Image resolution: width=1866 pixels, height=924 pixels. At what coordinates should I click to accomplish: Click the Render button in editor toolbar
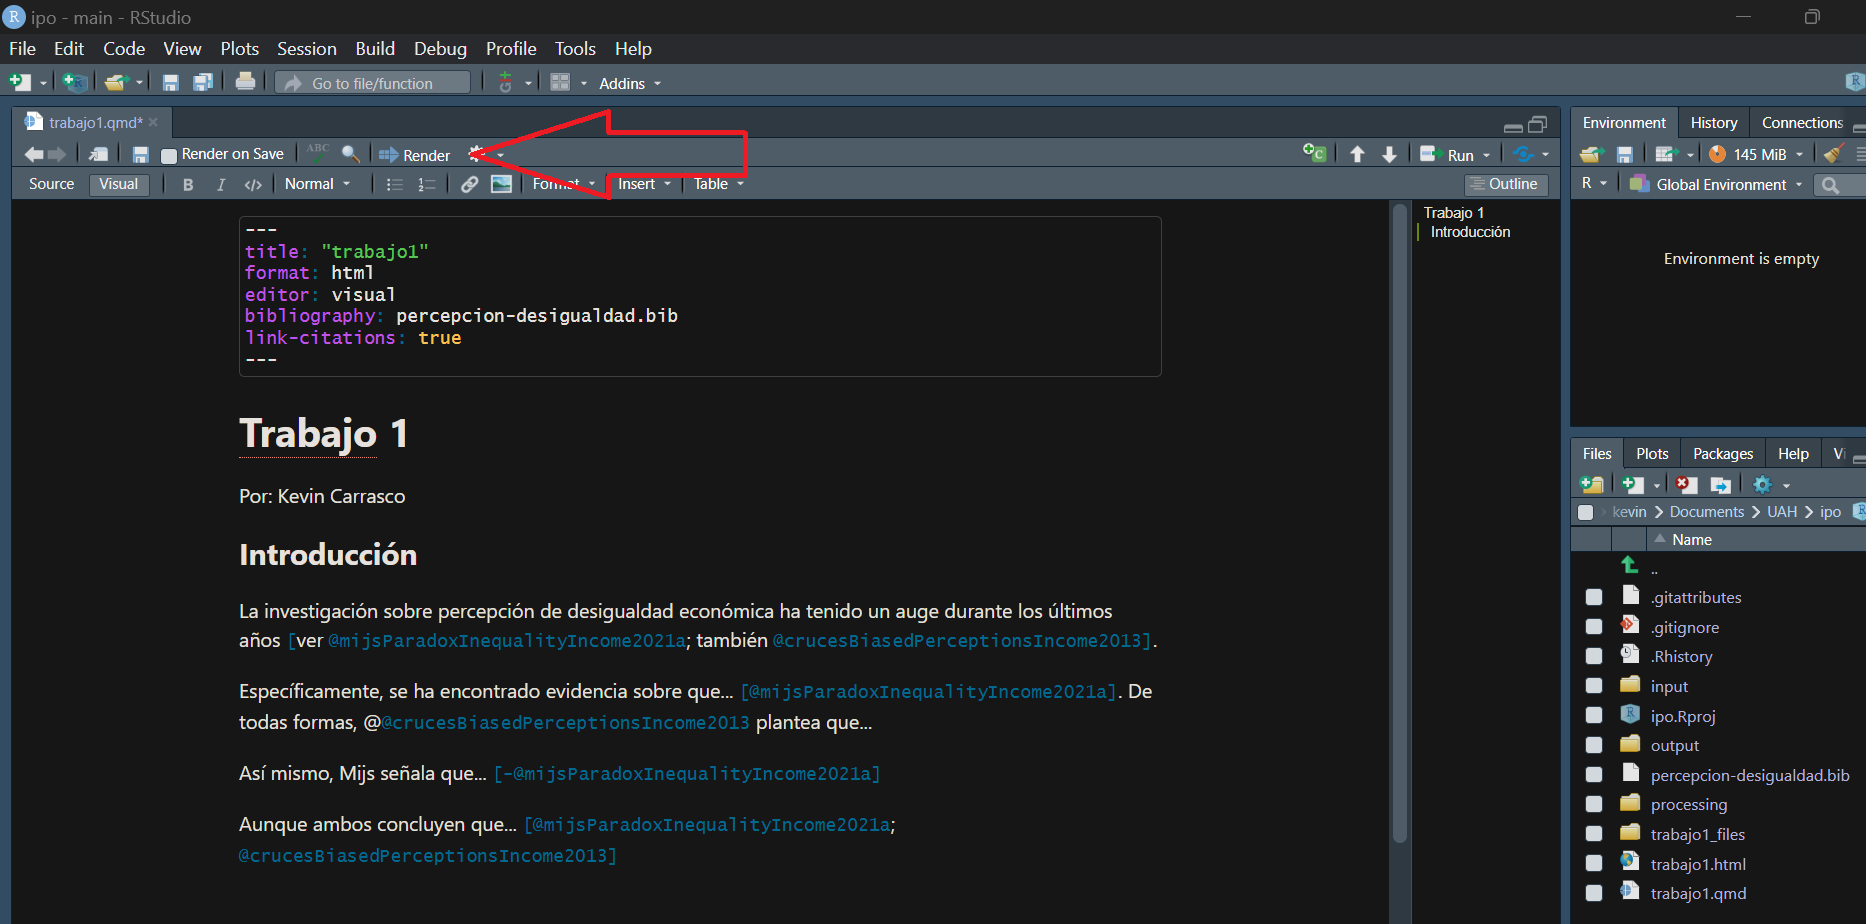[x=415, y=155]
